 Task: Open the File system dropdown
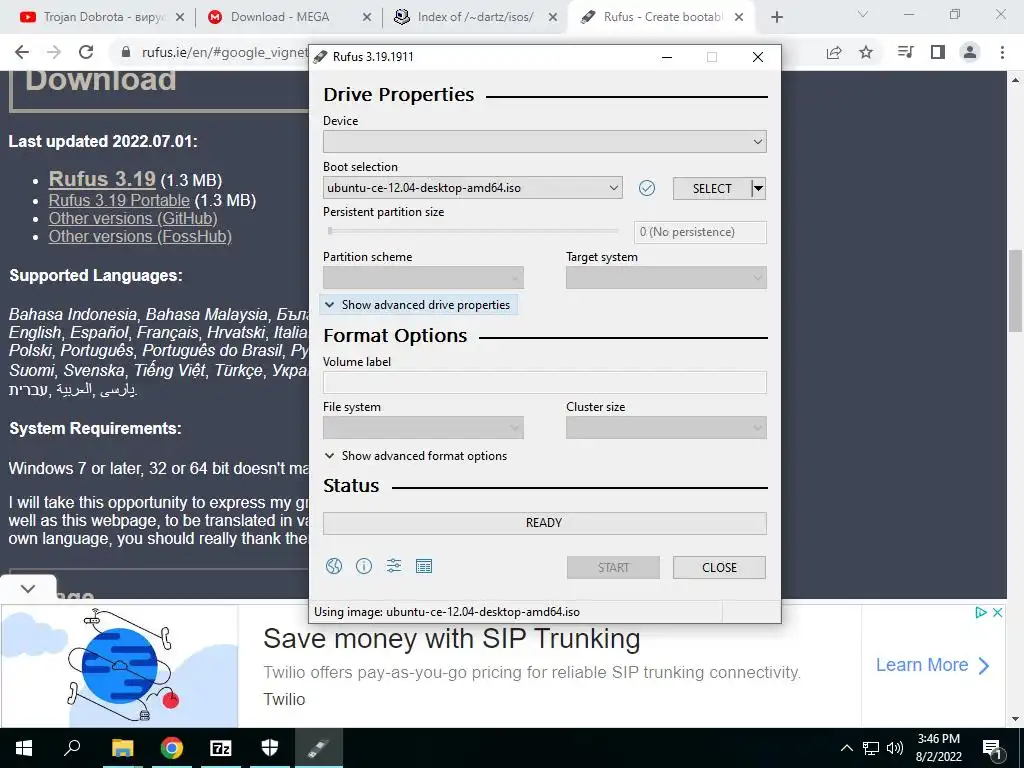tap(423, 428)
